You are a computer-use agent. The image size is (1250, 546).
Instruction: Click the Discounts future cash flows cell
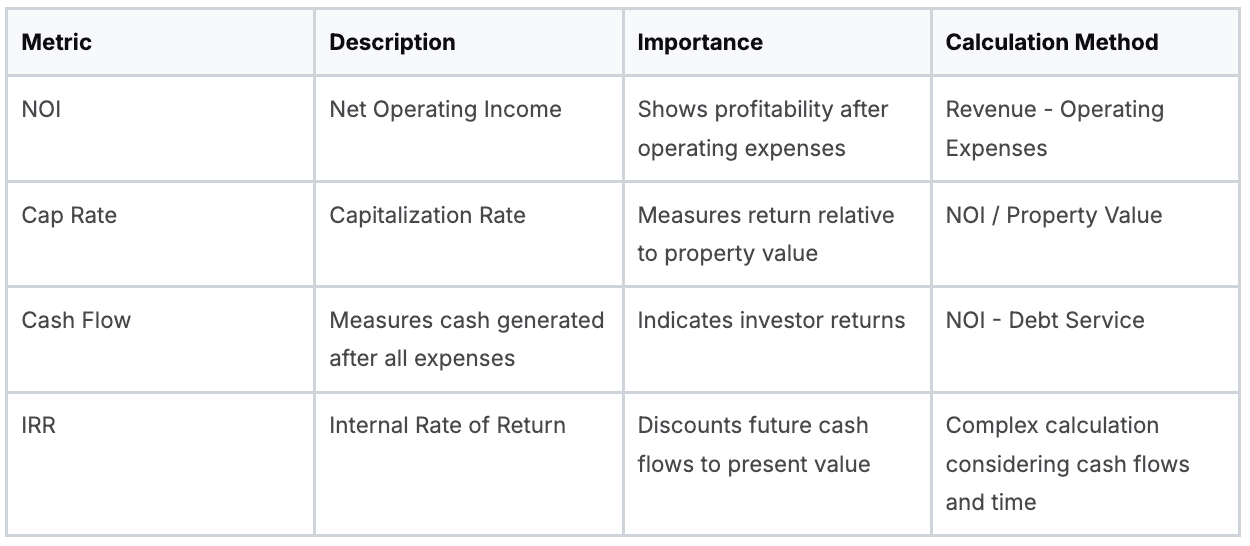[753, 444]
